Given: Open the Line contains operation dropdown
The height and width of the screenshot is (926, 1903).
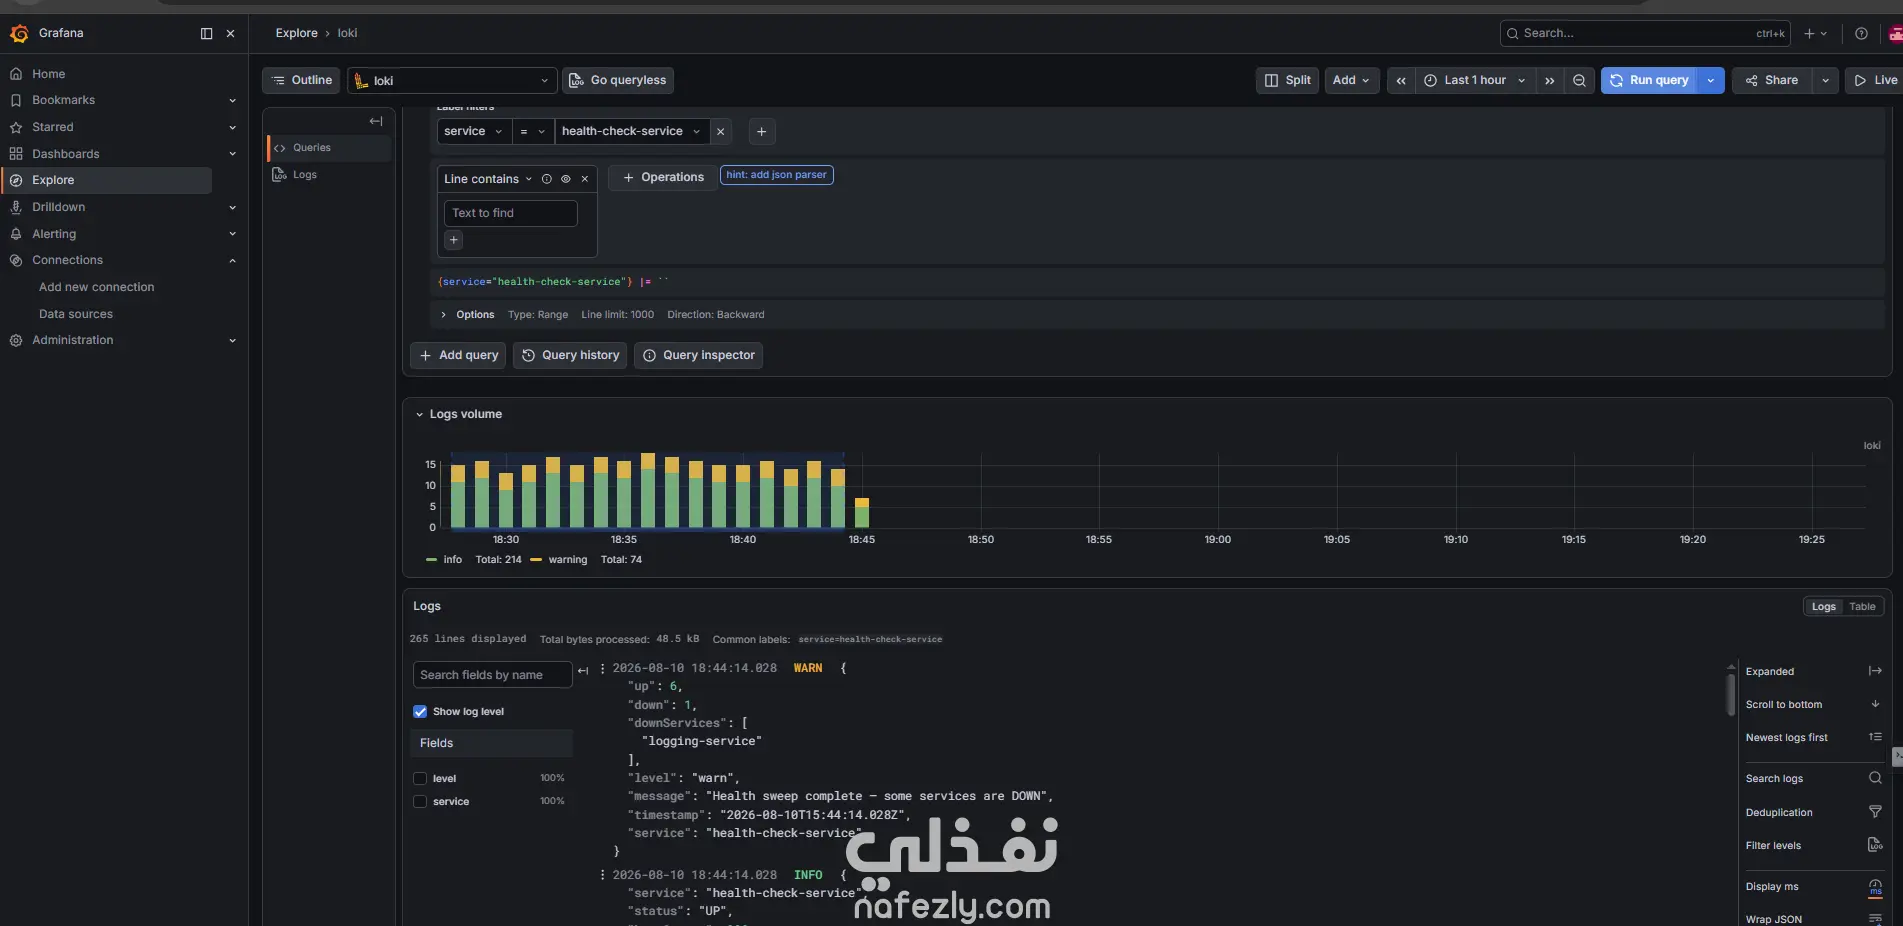Looking at the screenshot, I should pos(488,179).
